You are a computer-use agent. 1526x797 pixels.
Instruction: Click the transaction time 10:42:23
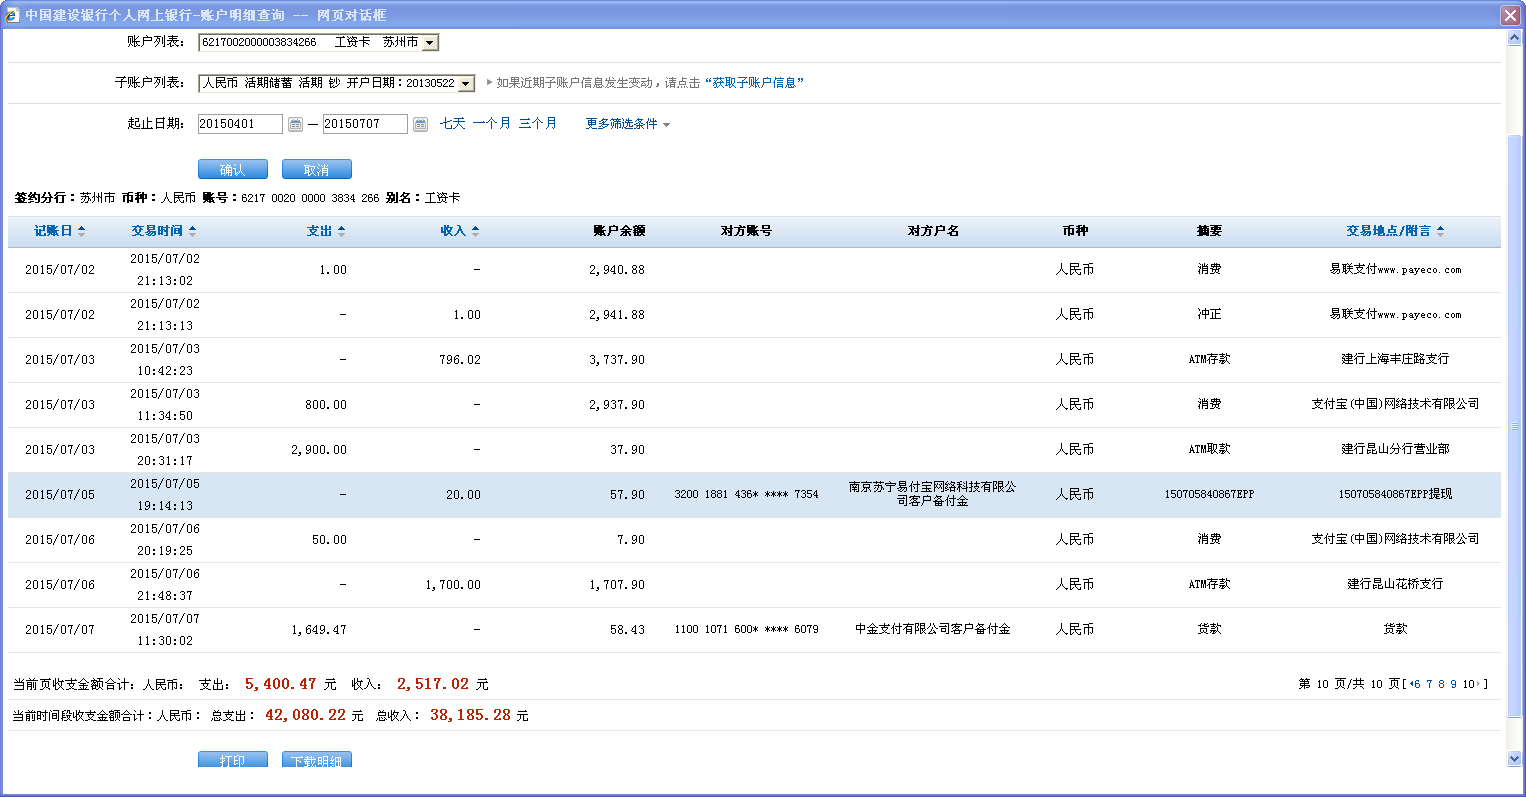pyautogui.click(x=165, y=371)
